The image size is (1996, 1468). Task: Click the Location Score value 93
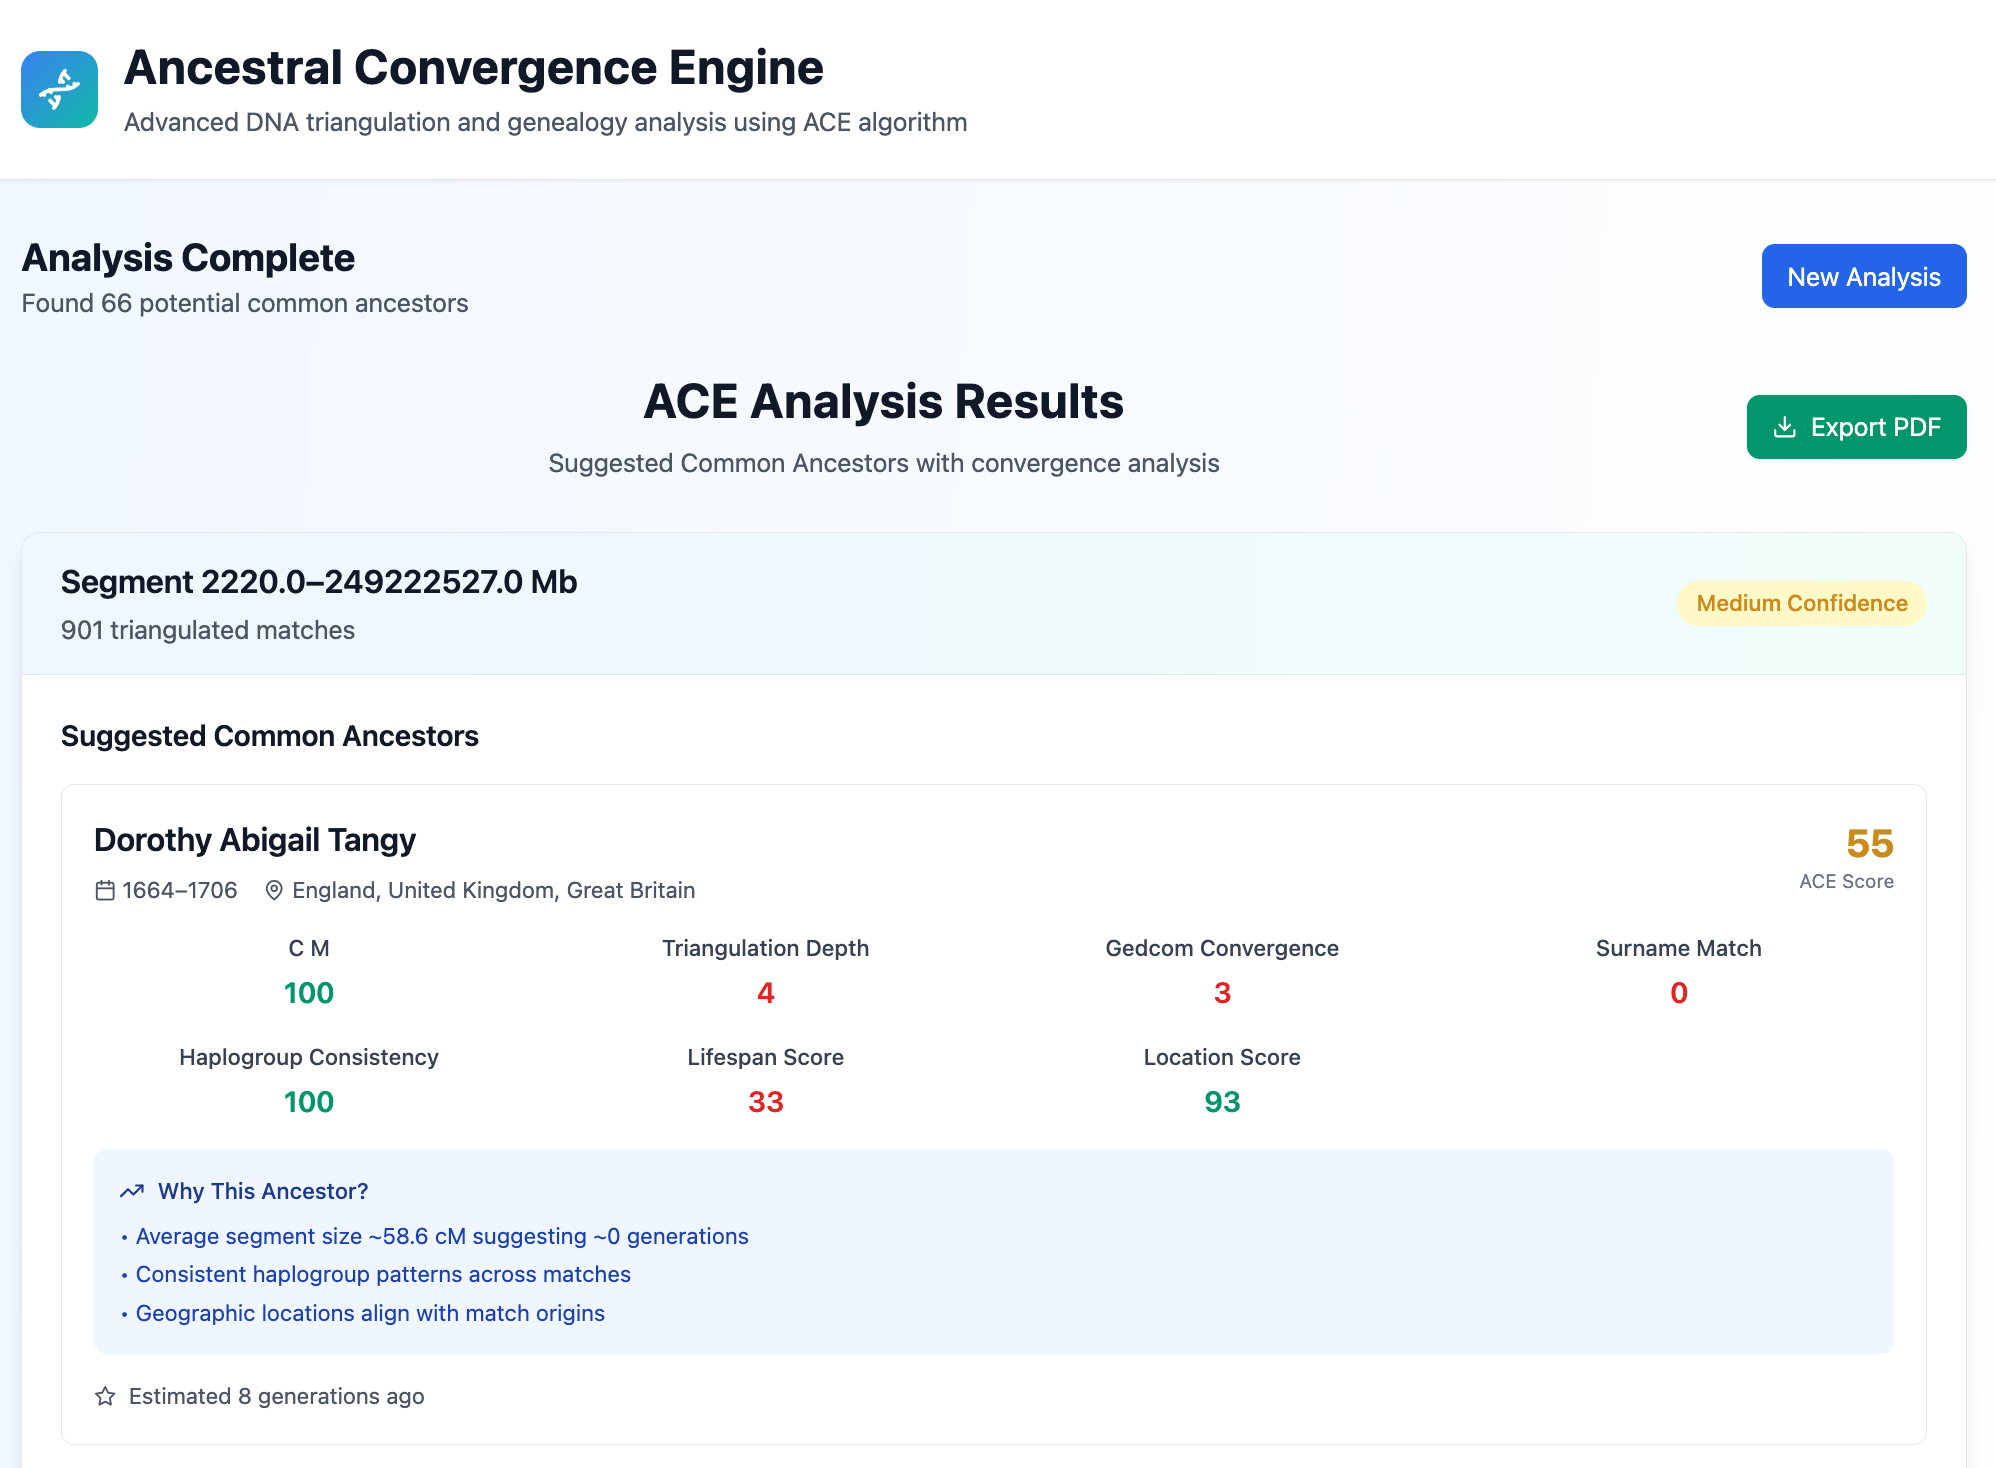1221,1102
